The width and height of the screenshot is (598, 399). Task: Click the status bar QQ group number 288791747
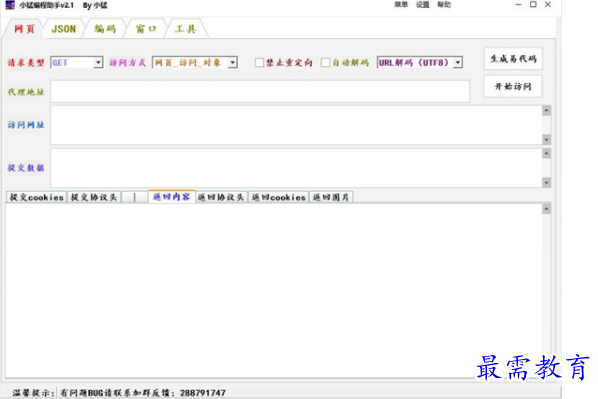203,393
